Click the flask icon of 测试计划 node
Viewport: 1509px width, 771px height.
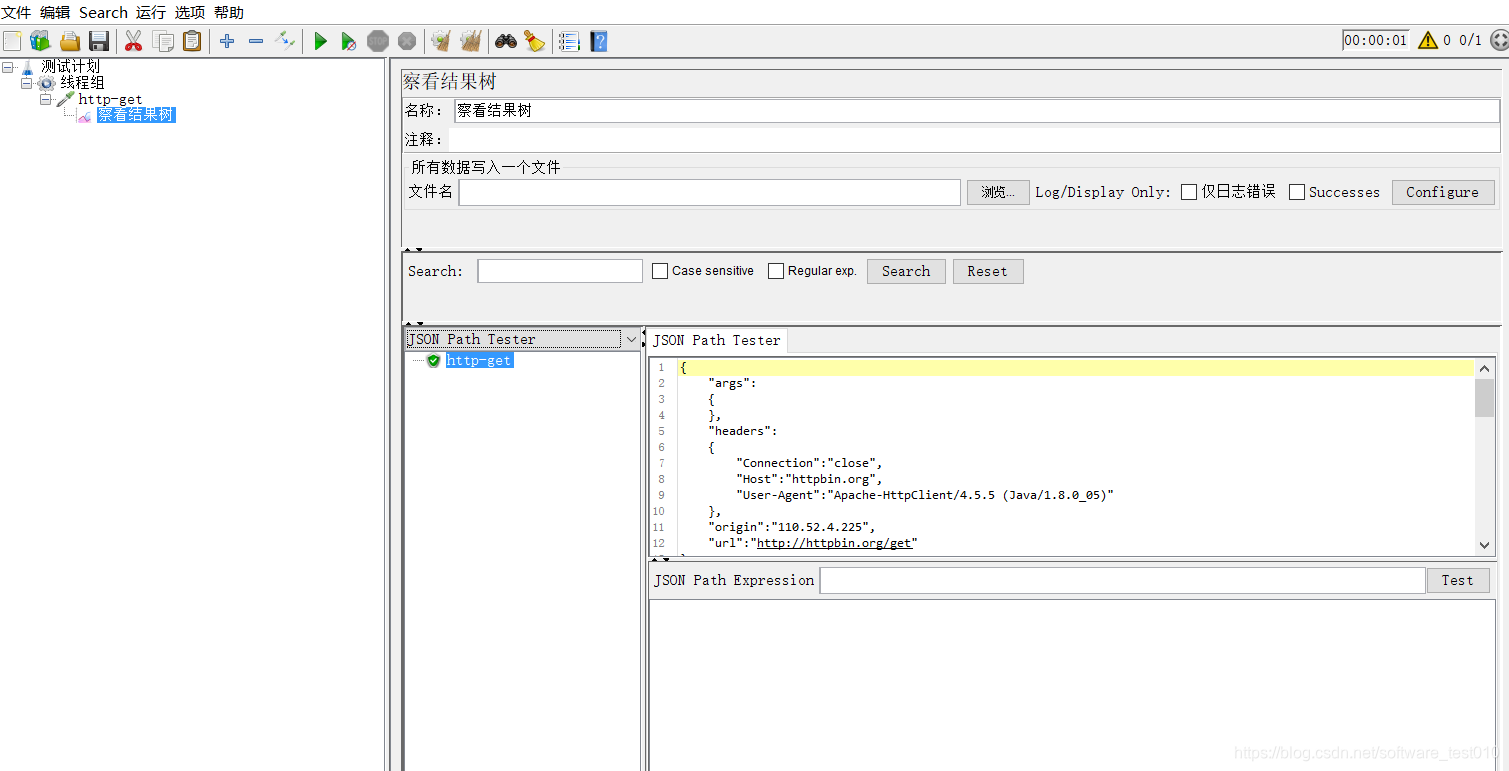pyautogui.click(x=27, y=67)
